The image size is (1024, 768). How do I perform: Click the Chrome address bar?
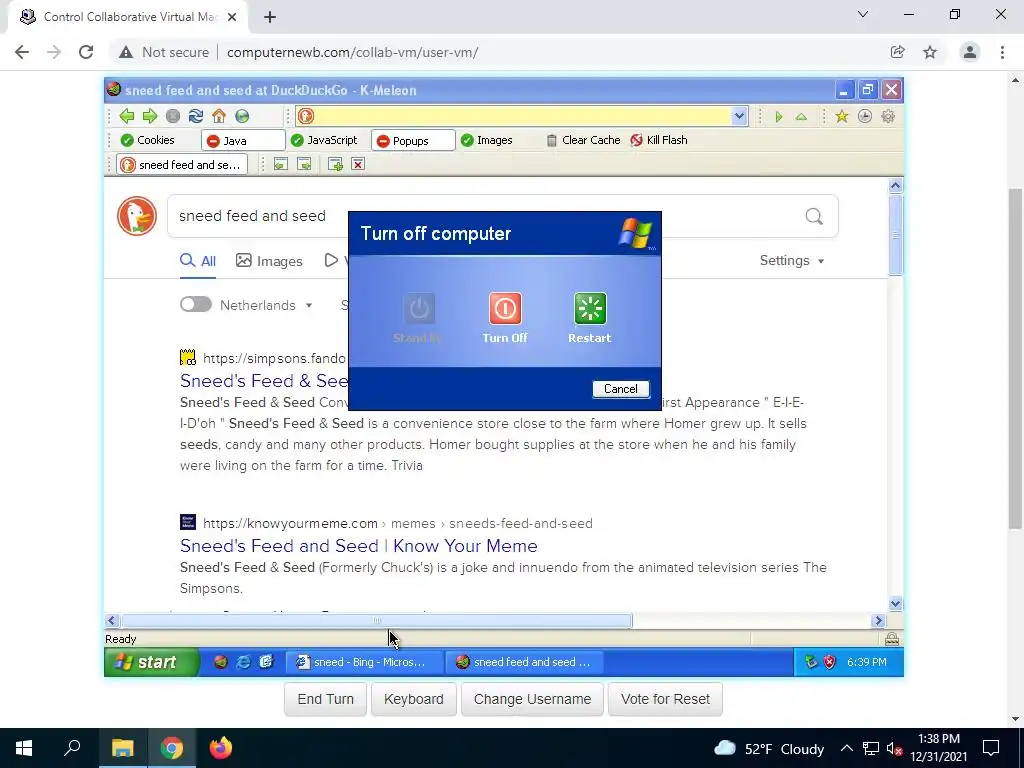(503, 52)
